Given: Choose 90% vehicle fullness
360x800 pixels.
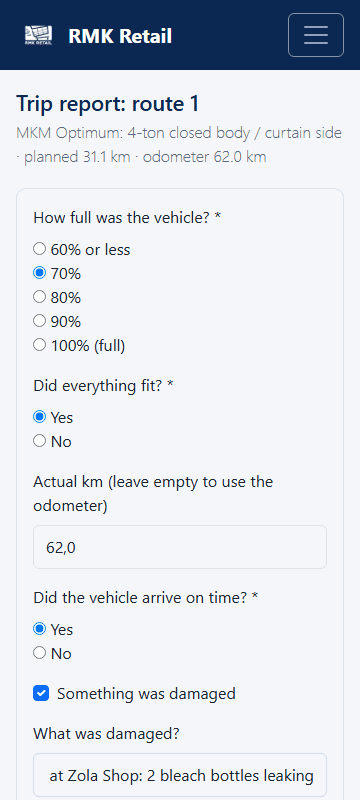Looking at the screenshot, I should pyautogui.click(x=39, y=321).
